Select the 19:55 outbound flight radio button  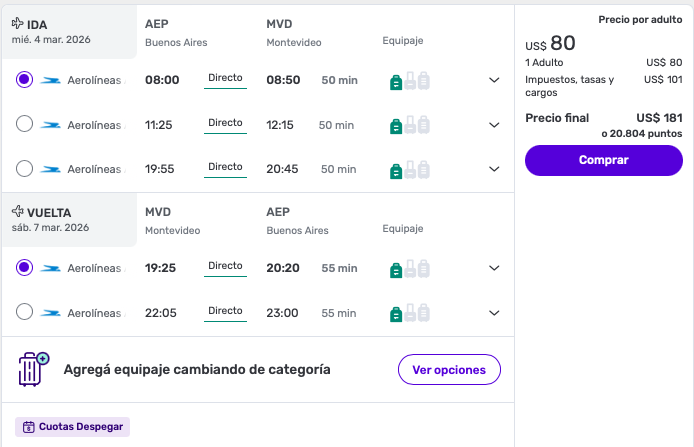[x=25, y=169]
